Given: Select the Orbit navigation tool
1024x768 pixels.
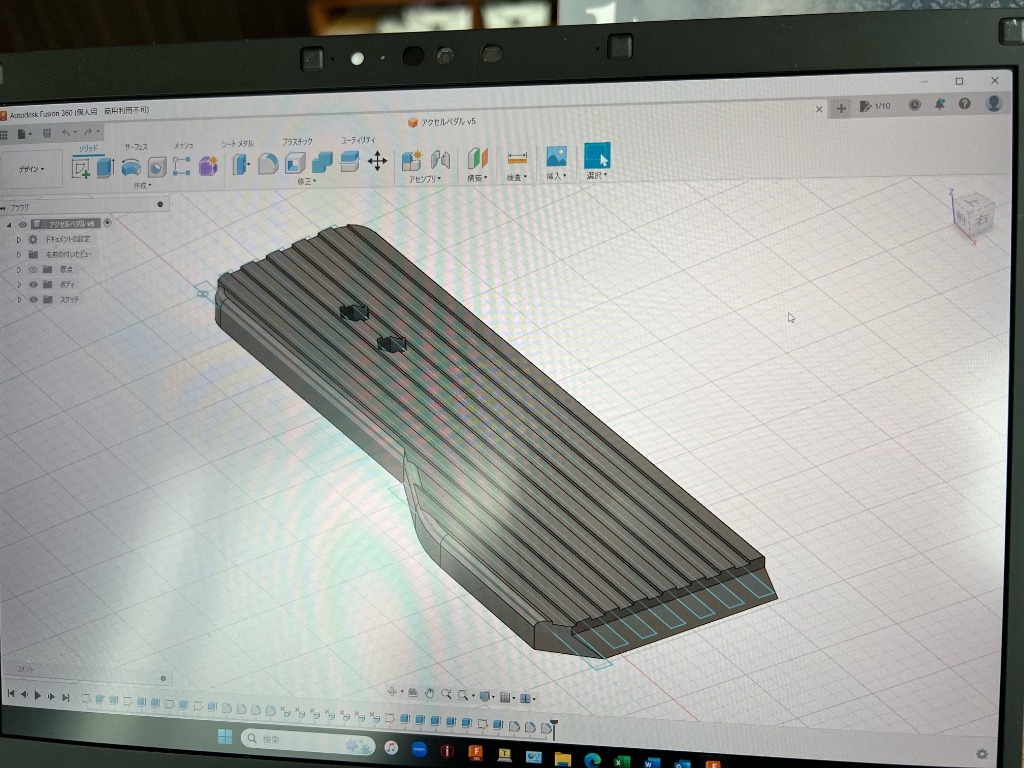Looking at the screenshot, I should 392,691.
